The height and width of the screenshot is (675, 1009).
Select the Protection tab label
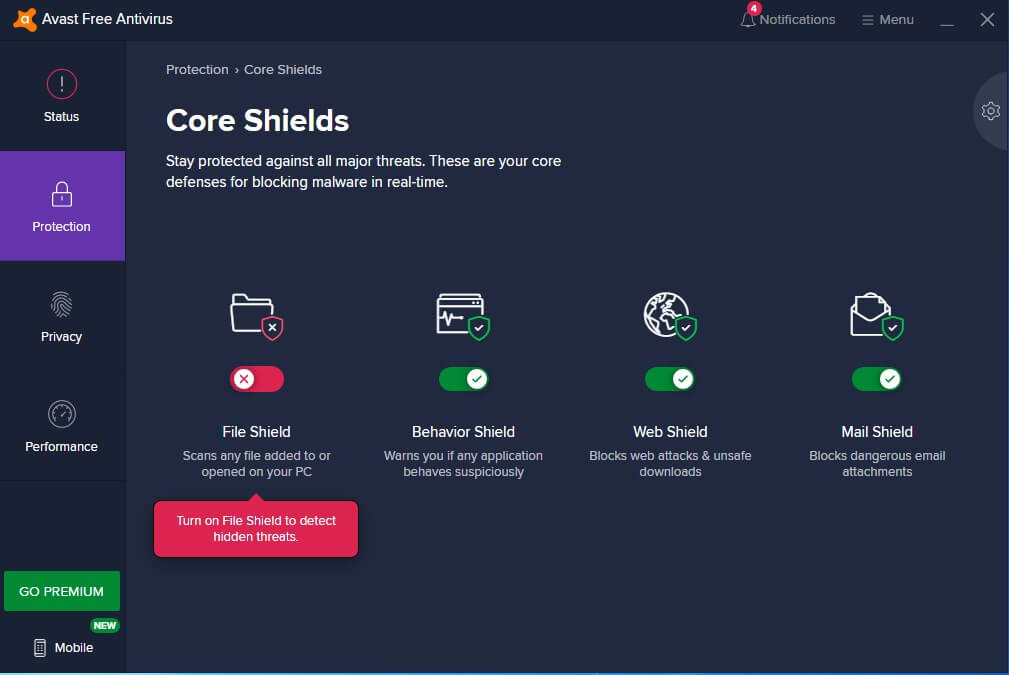click(x=61, y=227)
